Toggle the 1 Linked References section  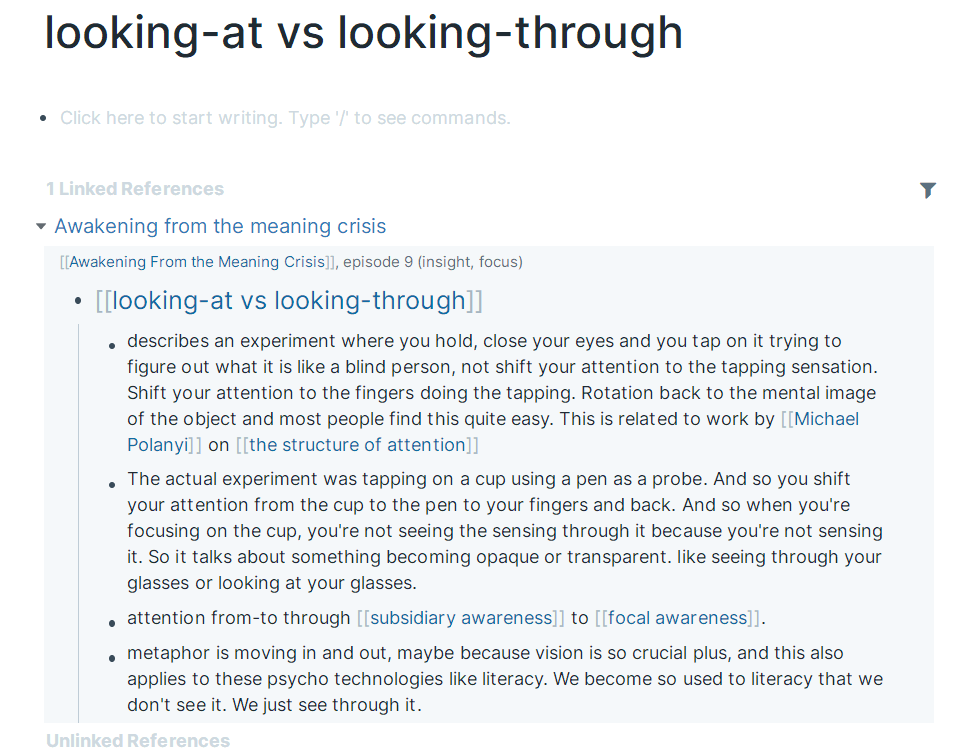point(135,189)
